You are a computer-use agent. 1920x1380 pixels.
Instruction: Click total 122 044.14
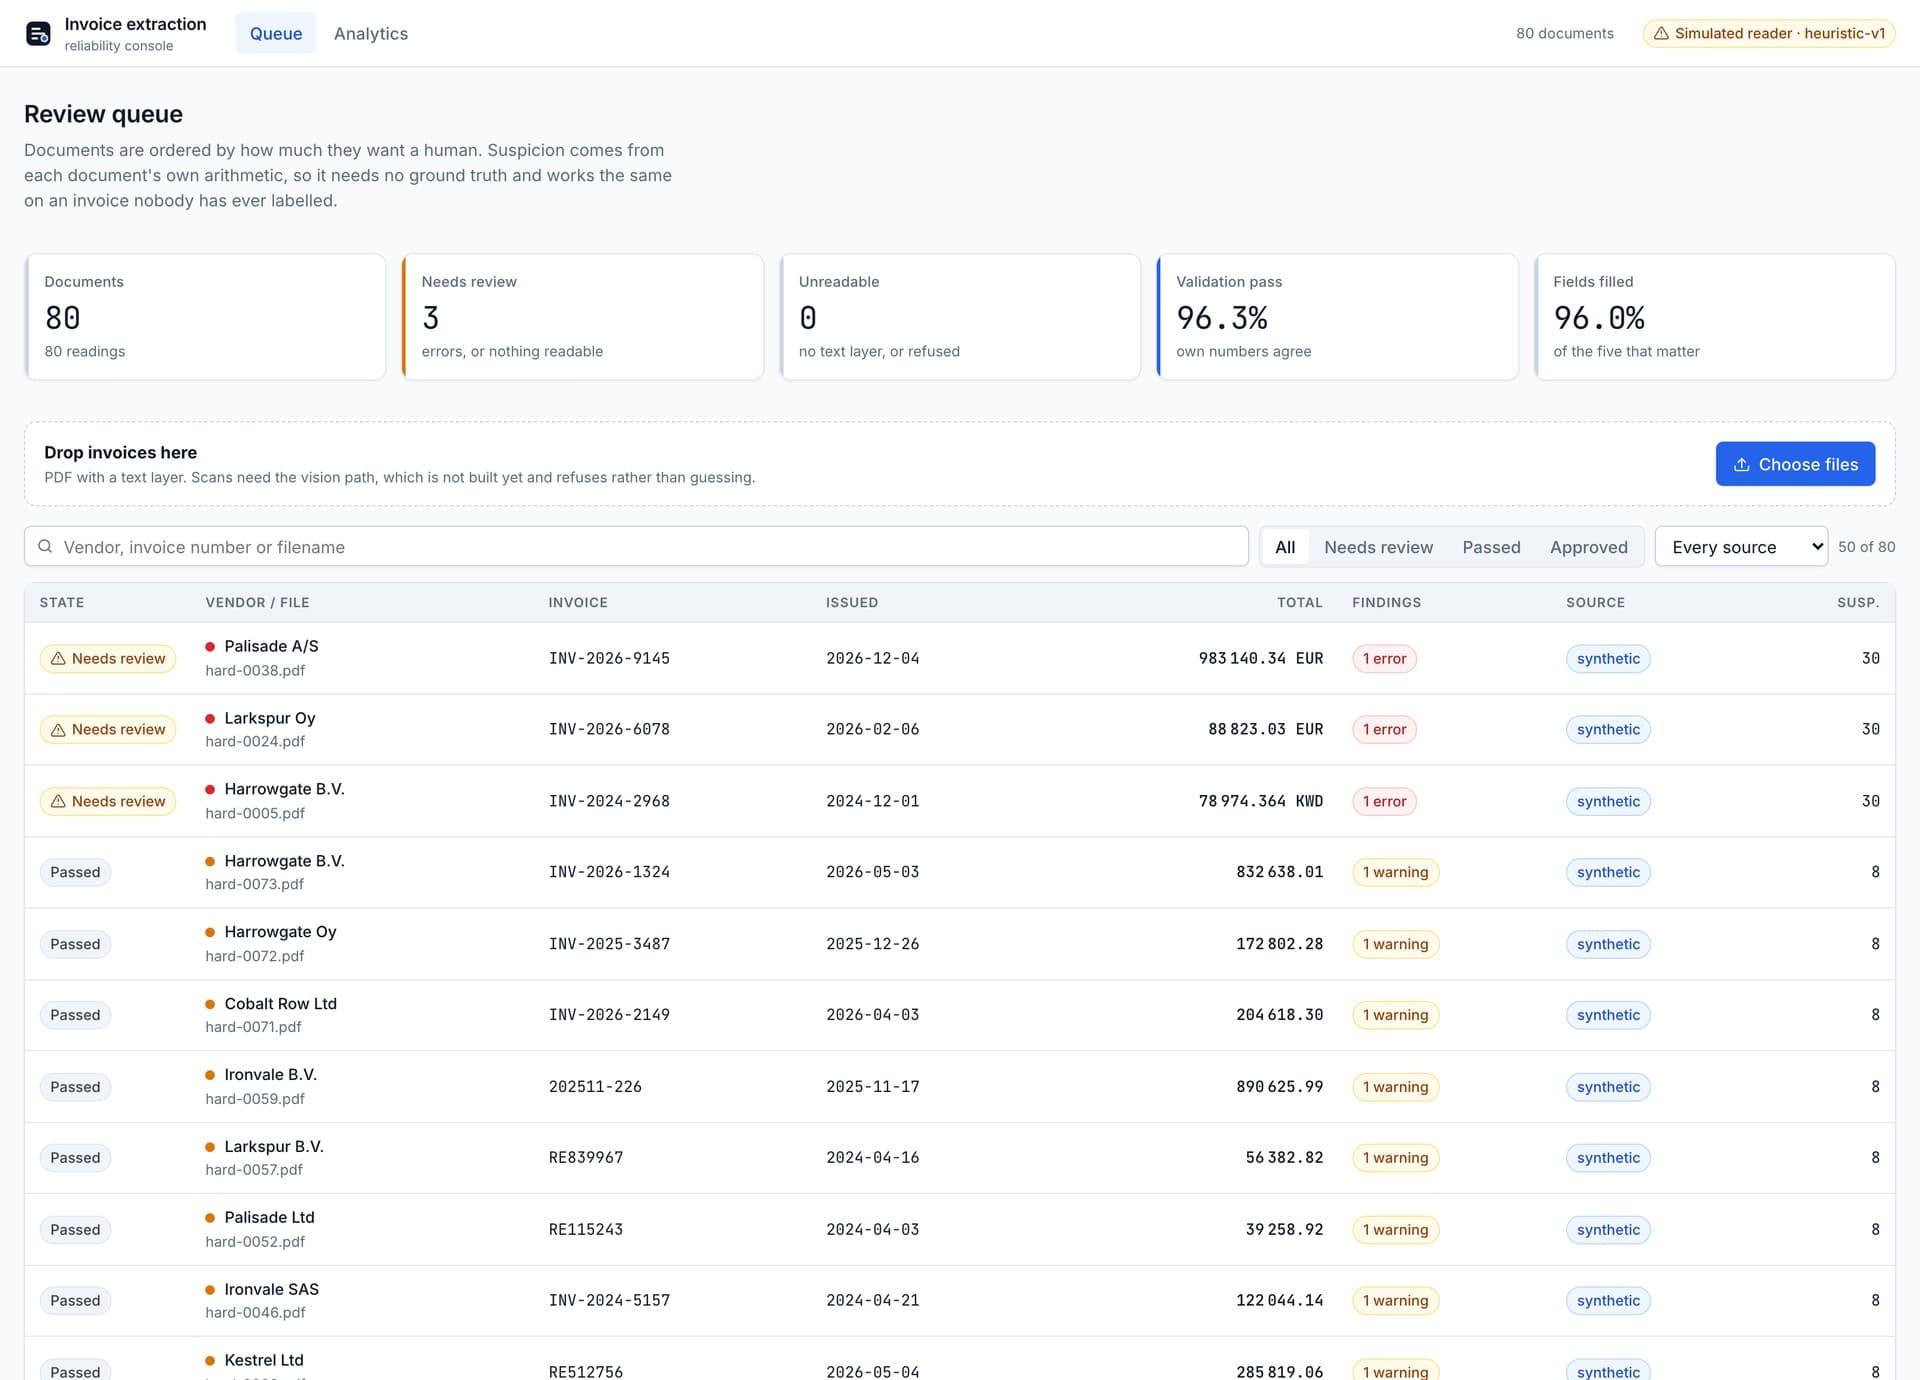click(x=1279, y=1301)
